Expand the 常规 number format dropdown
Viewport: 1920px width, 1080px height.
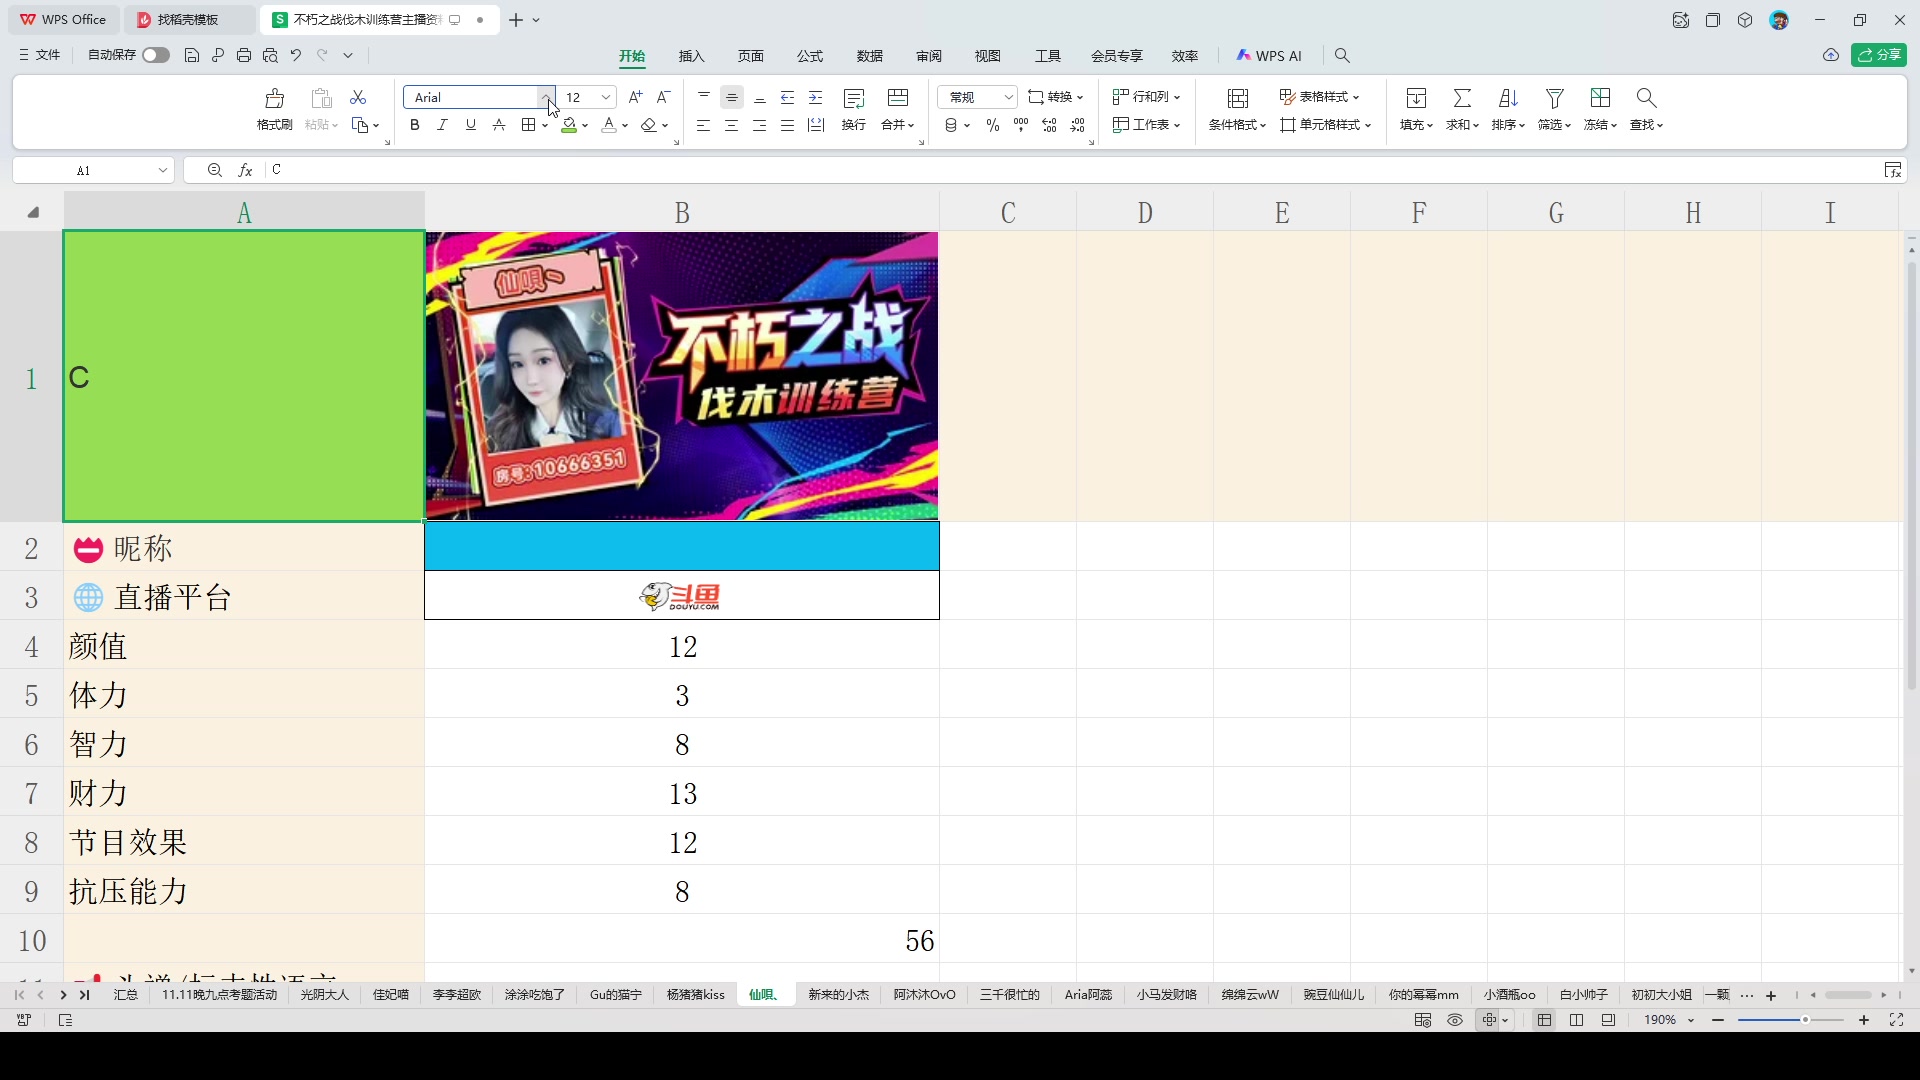tap(1010, 97)
